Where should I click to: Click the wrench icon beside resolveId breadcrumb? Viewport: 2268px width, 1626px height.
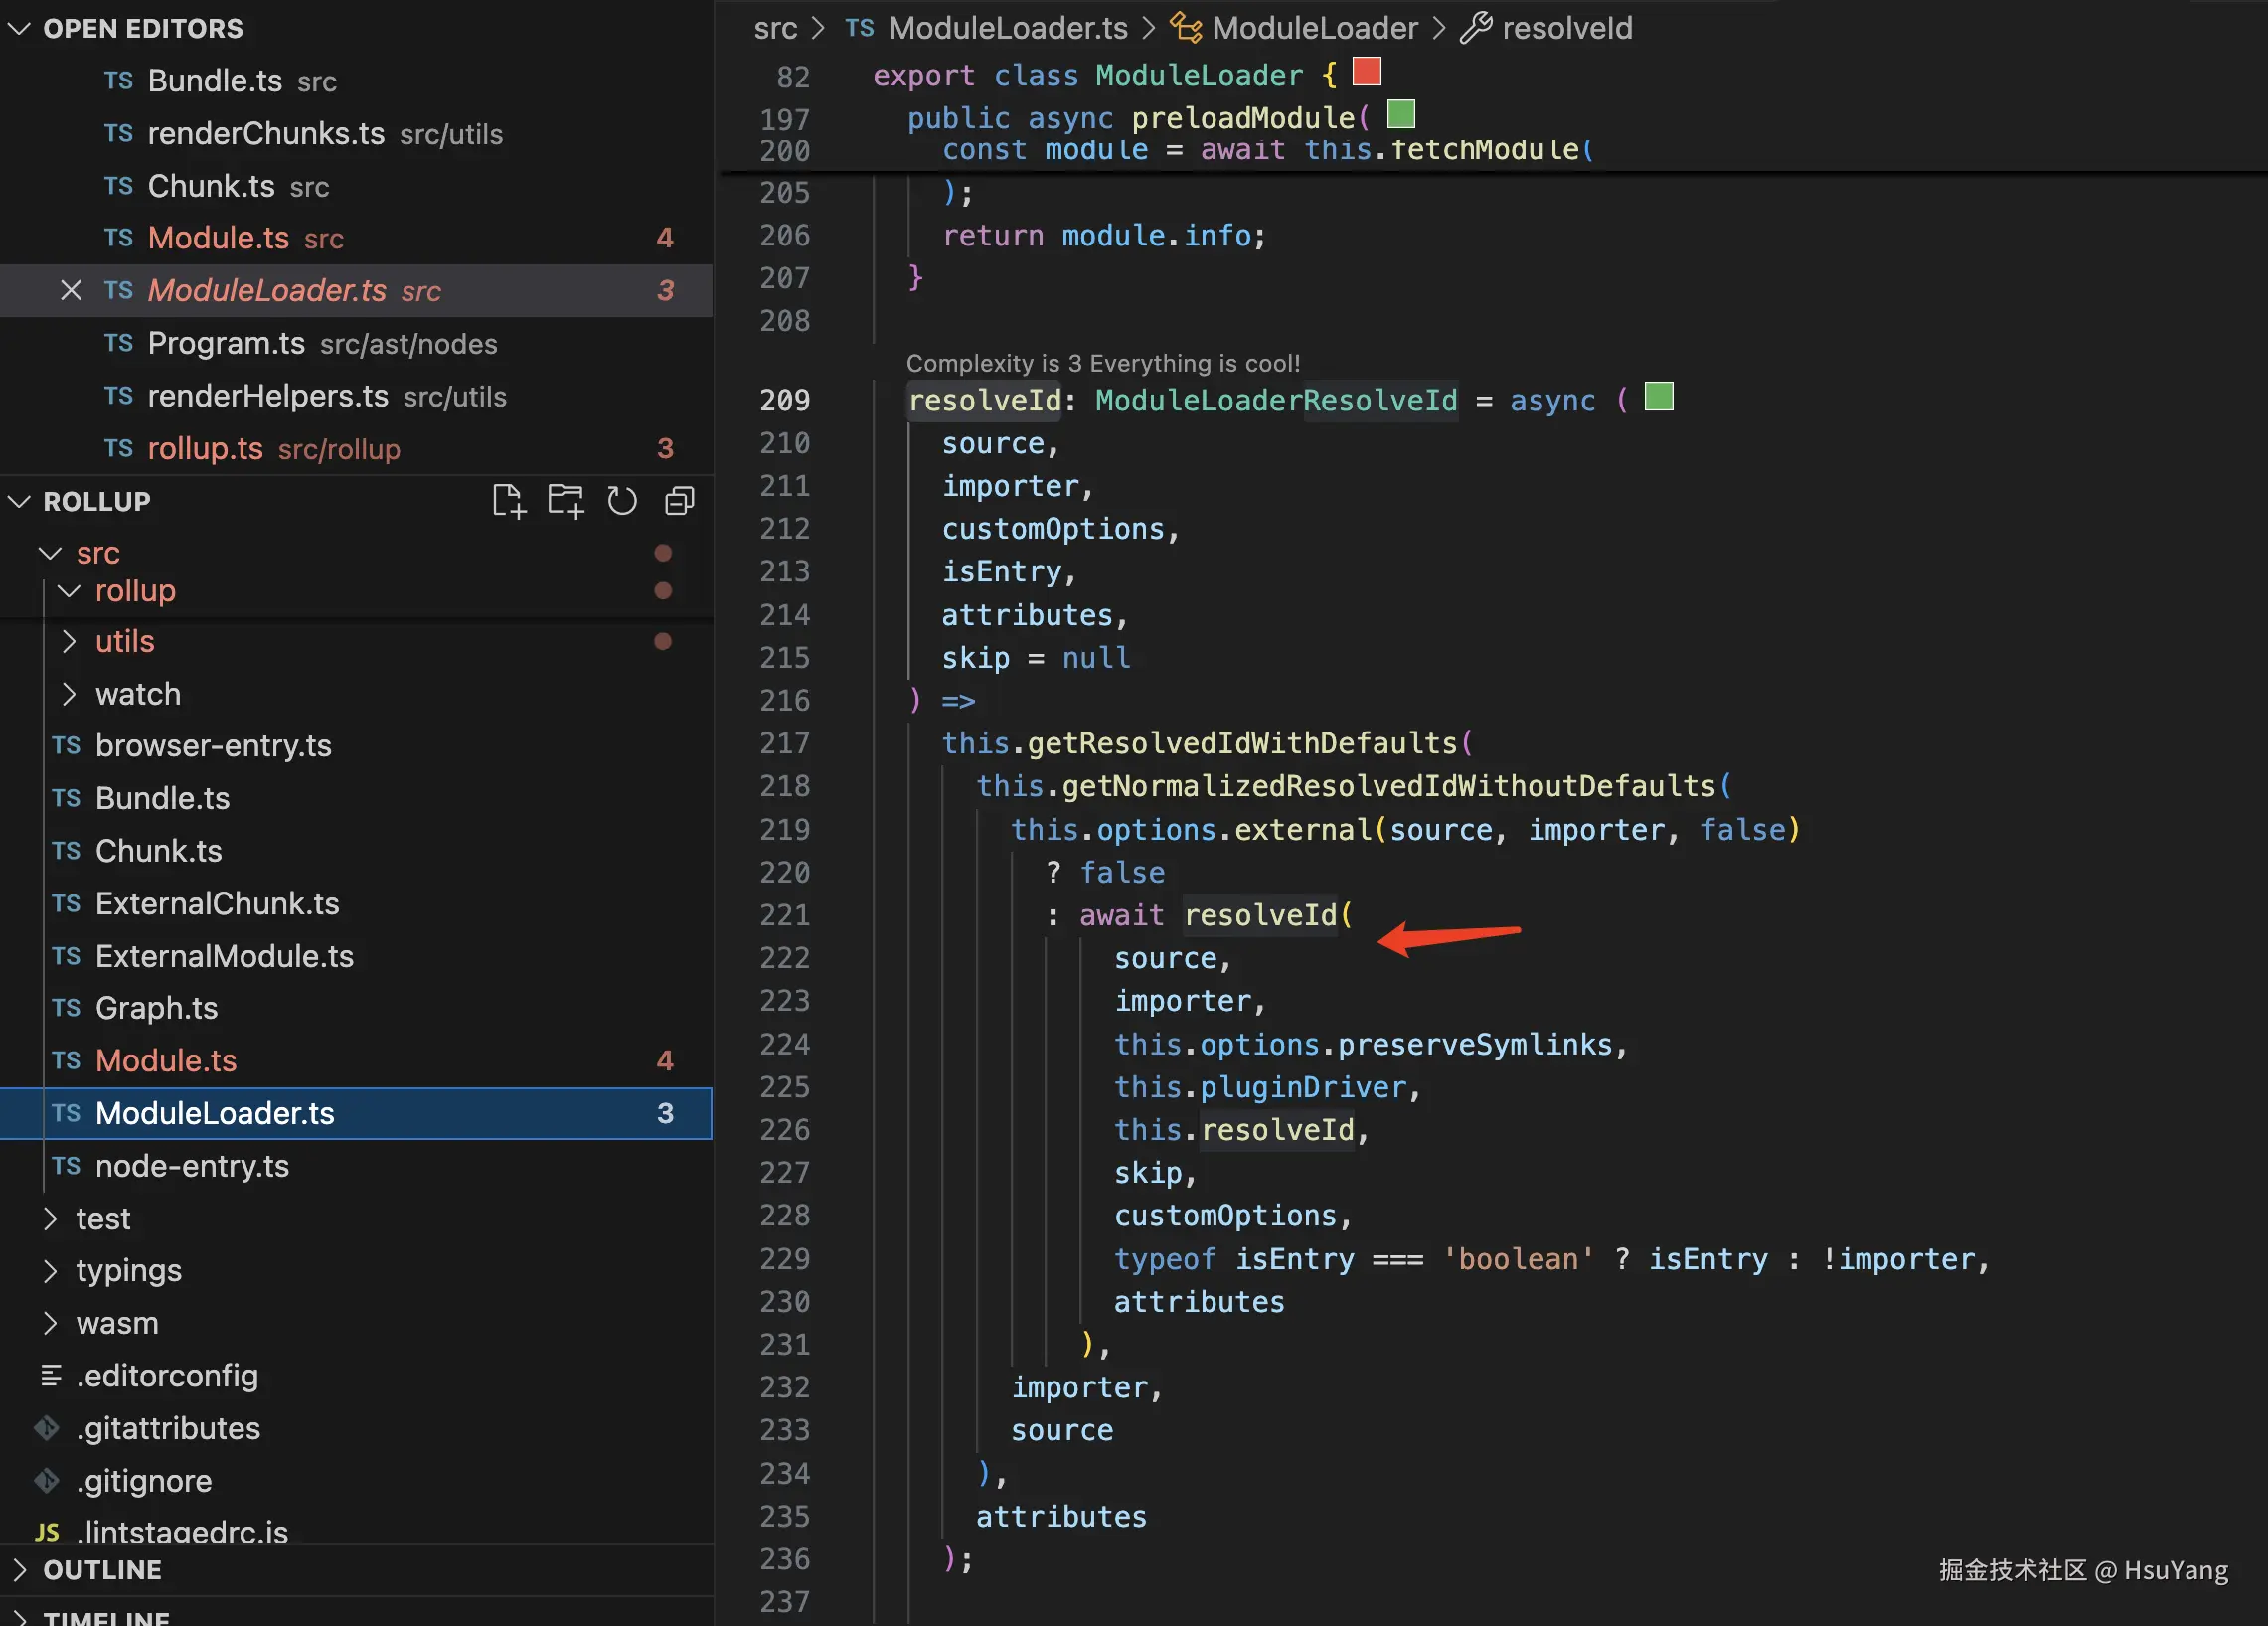1476,28
